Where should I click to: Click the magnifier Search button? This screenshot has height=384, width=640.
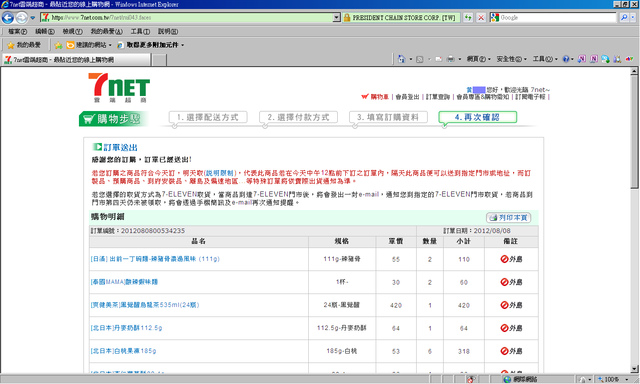(x=624, y=18)
